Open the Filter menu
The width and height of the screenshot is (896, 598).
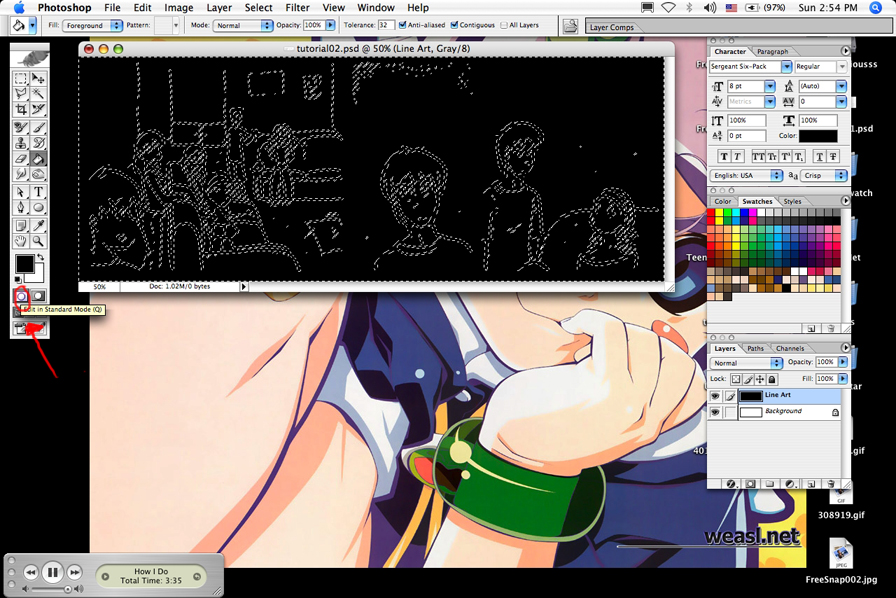coord(297,7)
